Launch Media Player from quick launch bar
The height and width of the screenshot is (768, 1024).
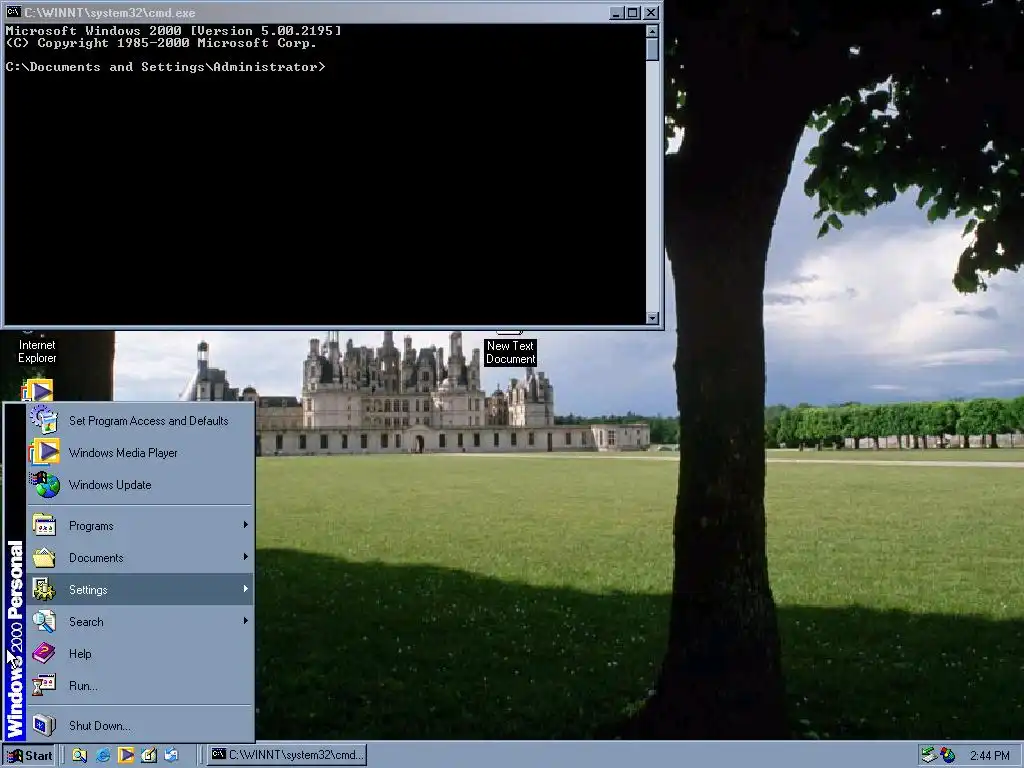pyautogui.click(x=126, y=756)
